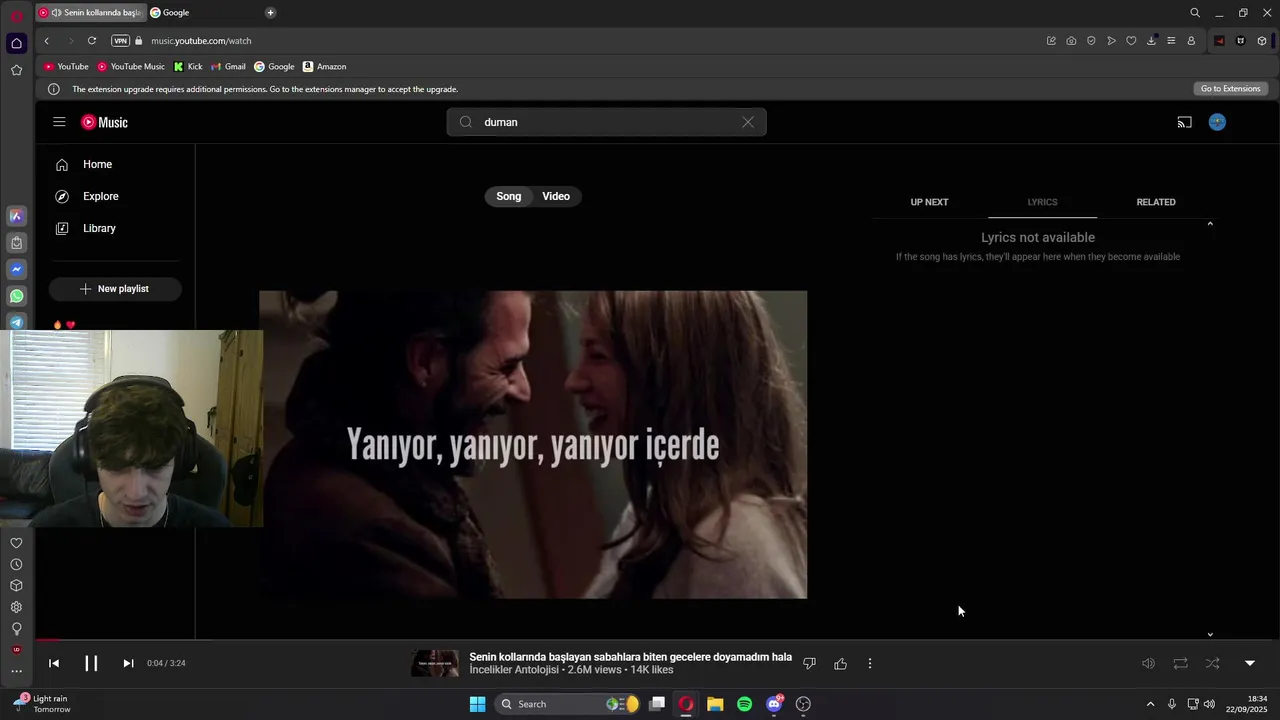This screenshot has width=1280, height=720.
Task: Create a New playlist
Action: pos(115,289)
